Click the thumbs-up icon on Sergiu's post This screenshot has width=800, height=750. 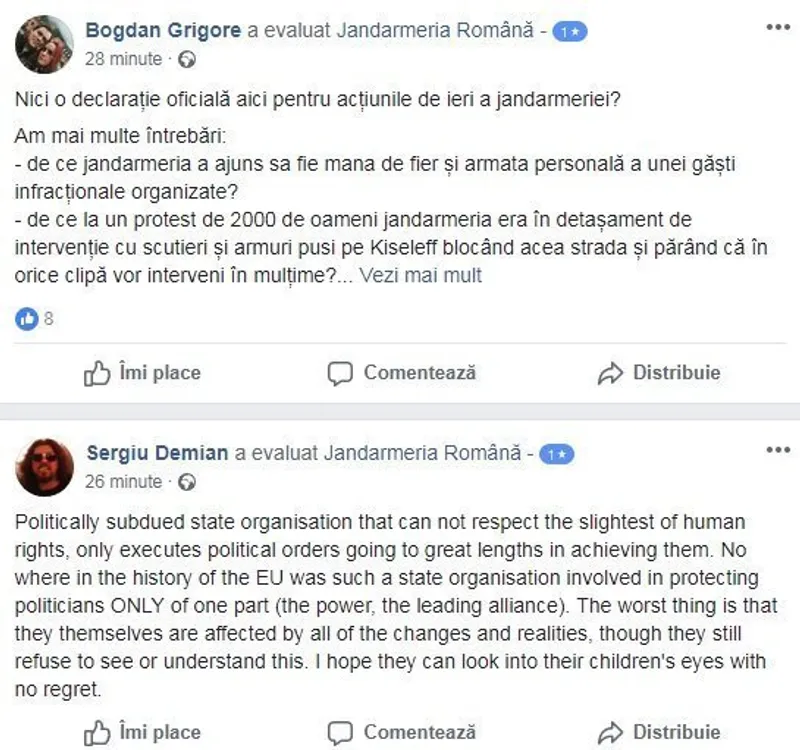96,733
